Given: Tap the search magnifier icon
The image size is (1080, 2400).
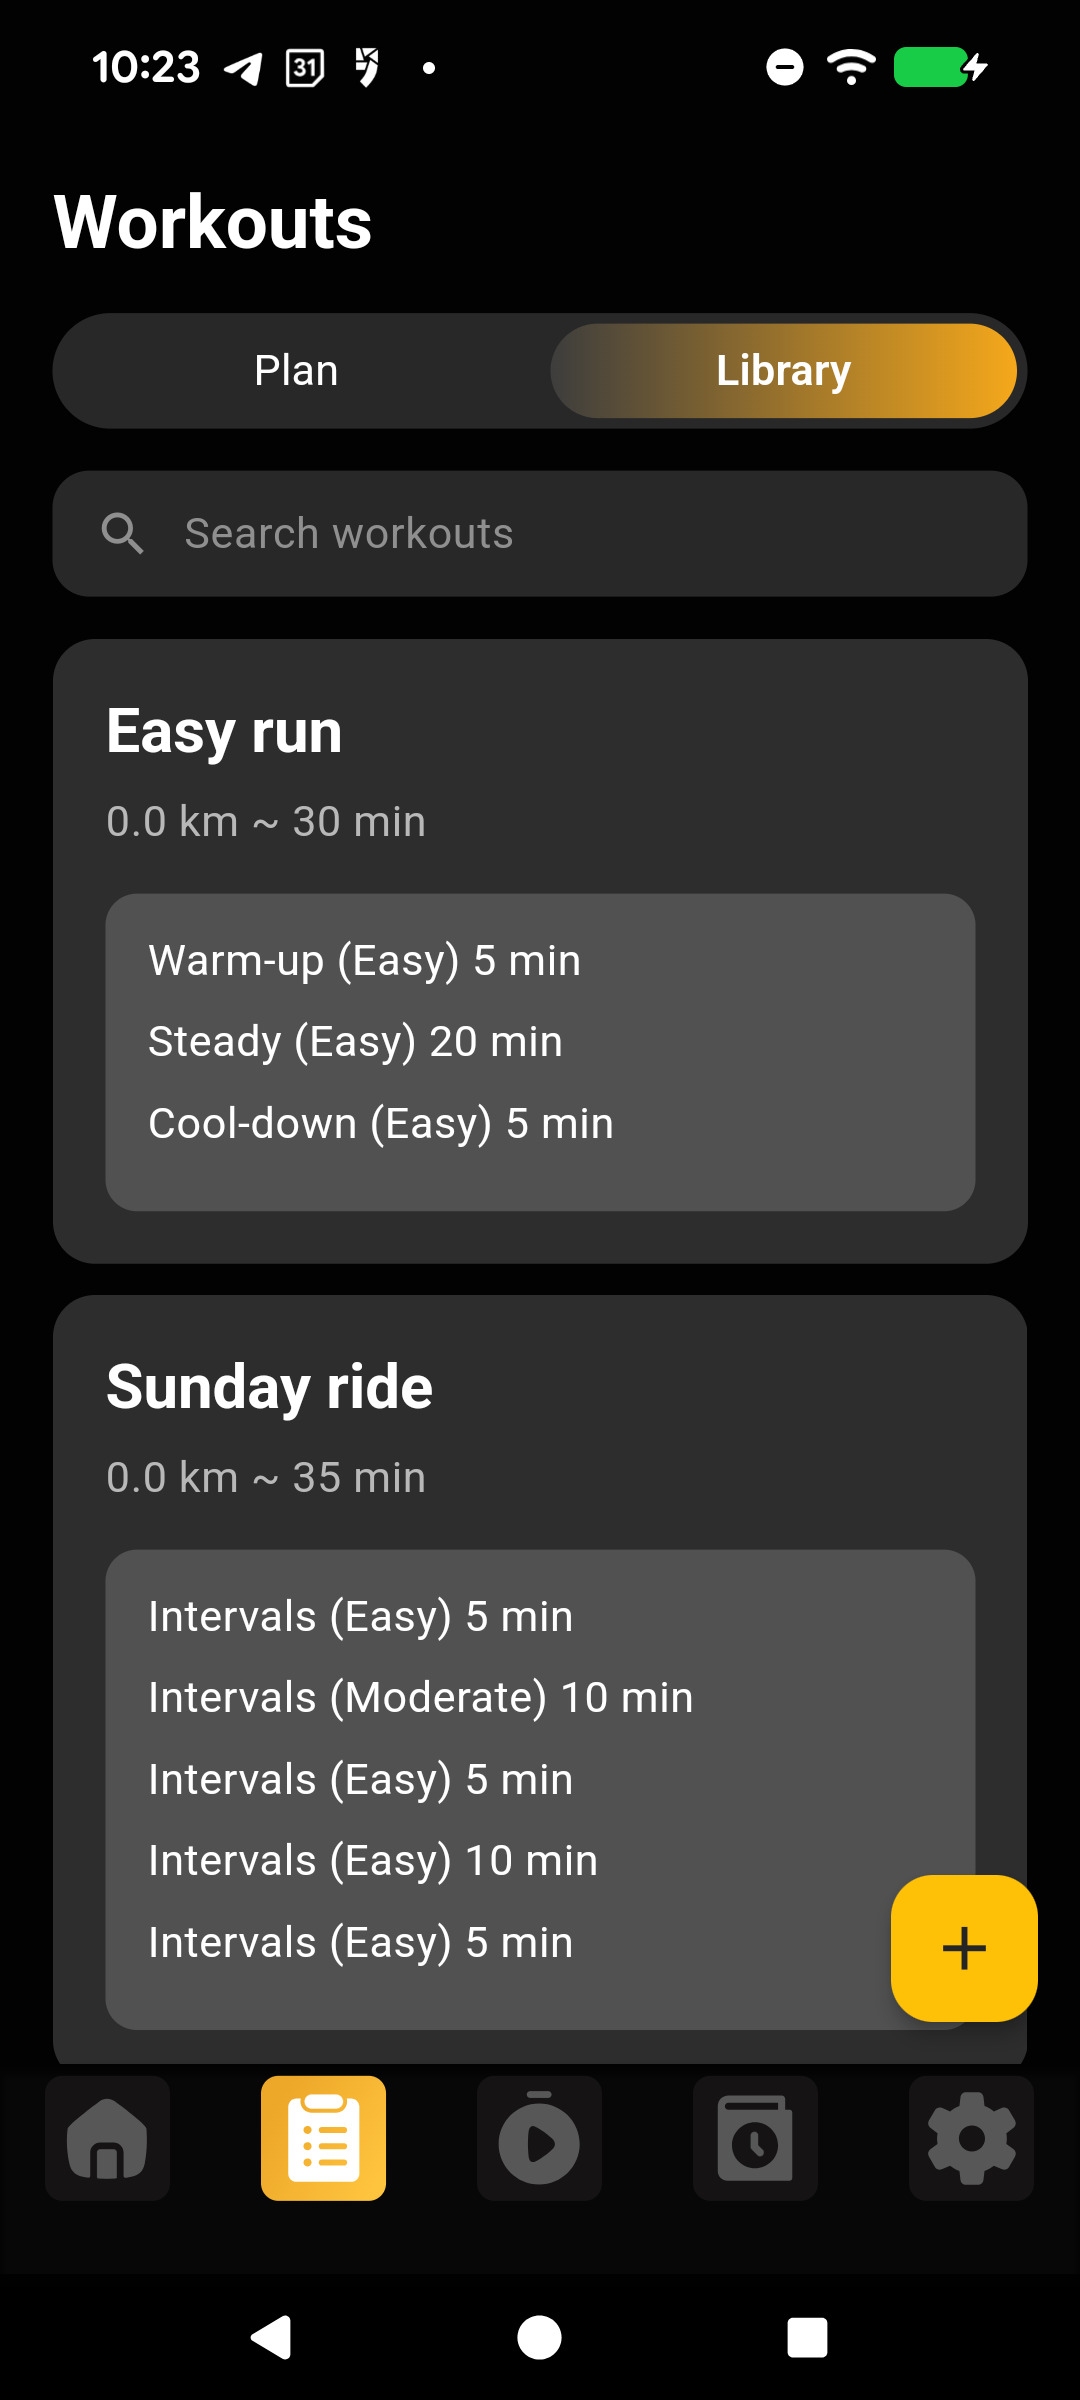Looking at the screenshot, I should click(122, 534).
